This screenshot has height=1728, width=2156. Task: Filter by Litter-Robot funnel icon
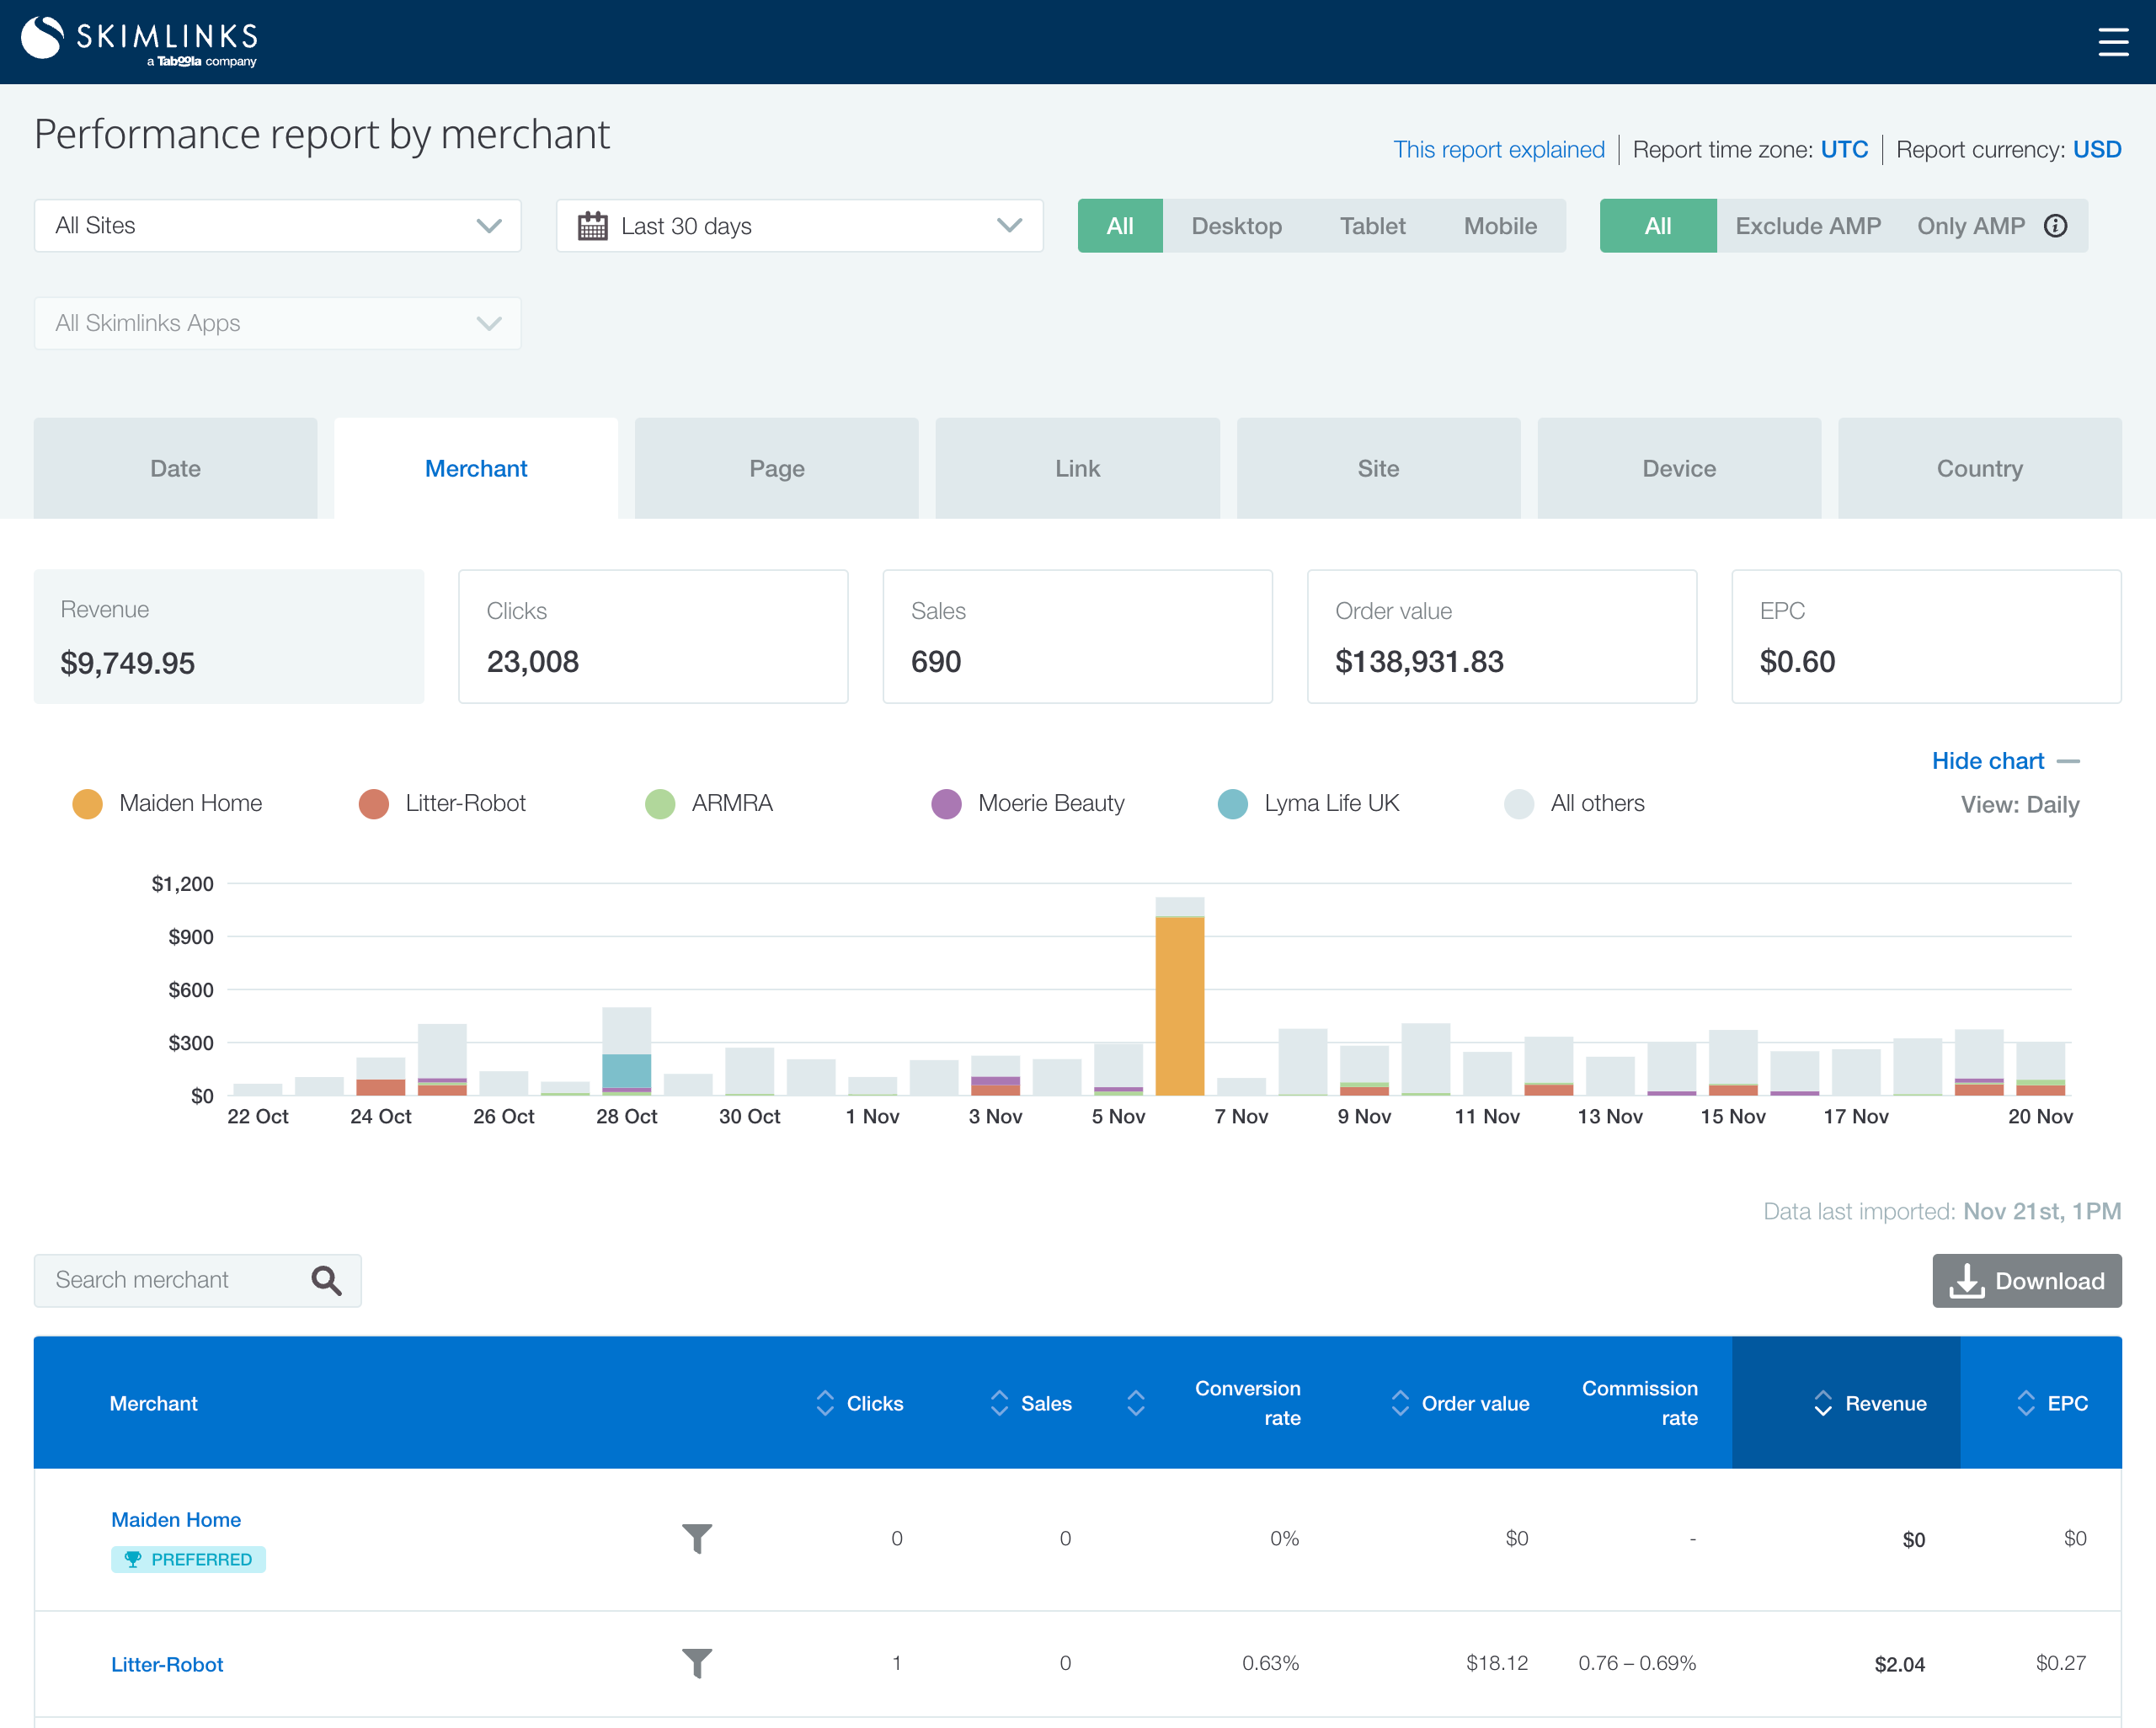pyautogui.click(x=697, y=1663)
